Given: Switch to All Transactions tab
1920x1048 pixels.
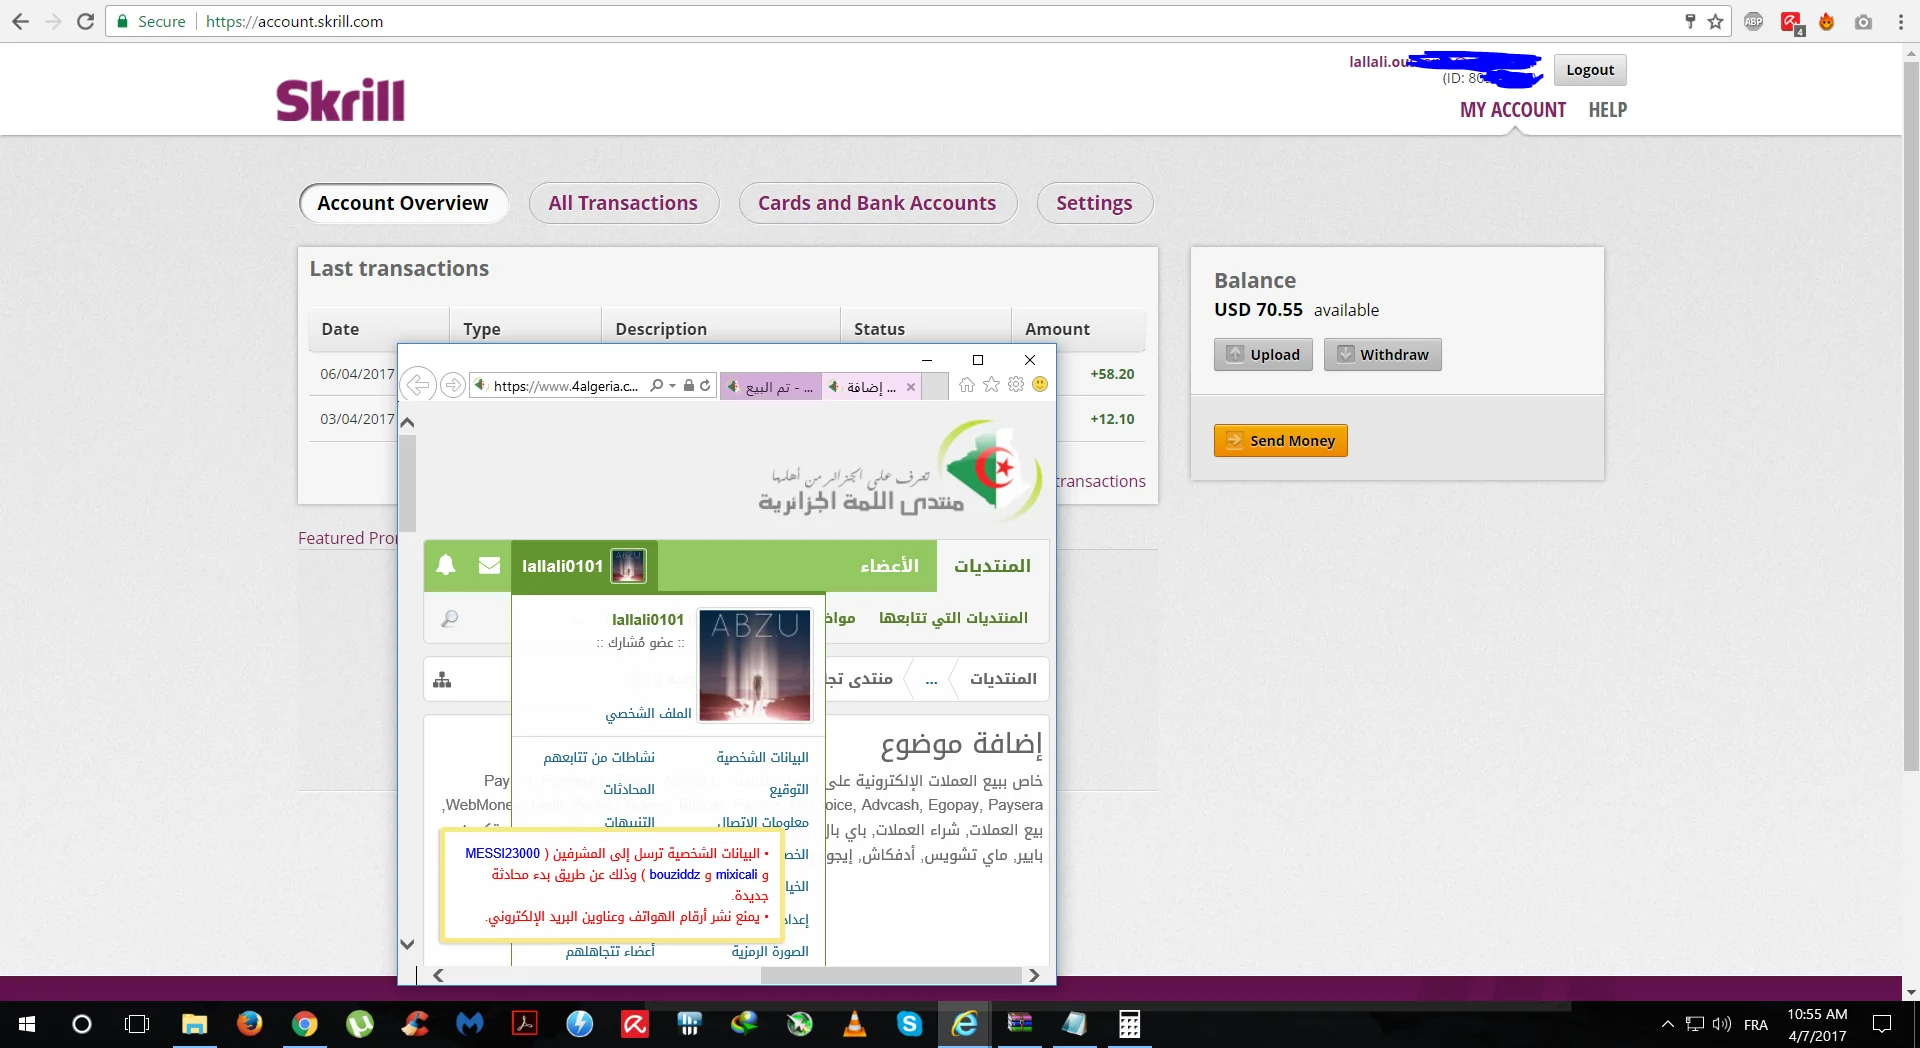Looking at the screenshot, I should coord(623,203).
